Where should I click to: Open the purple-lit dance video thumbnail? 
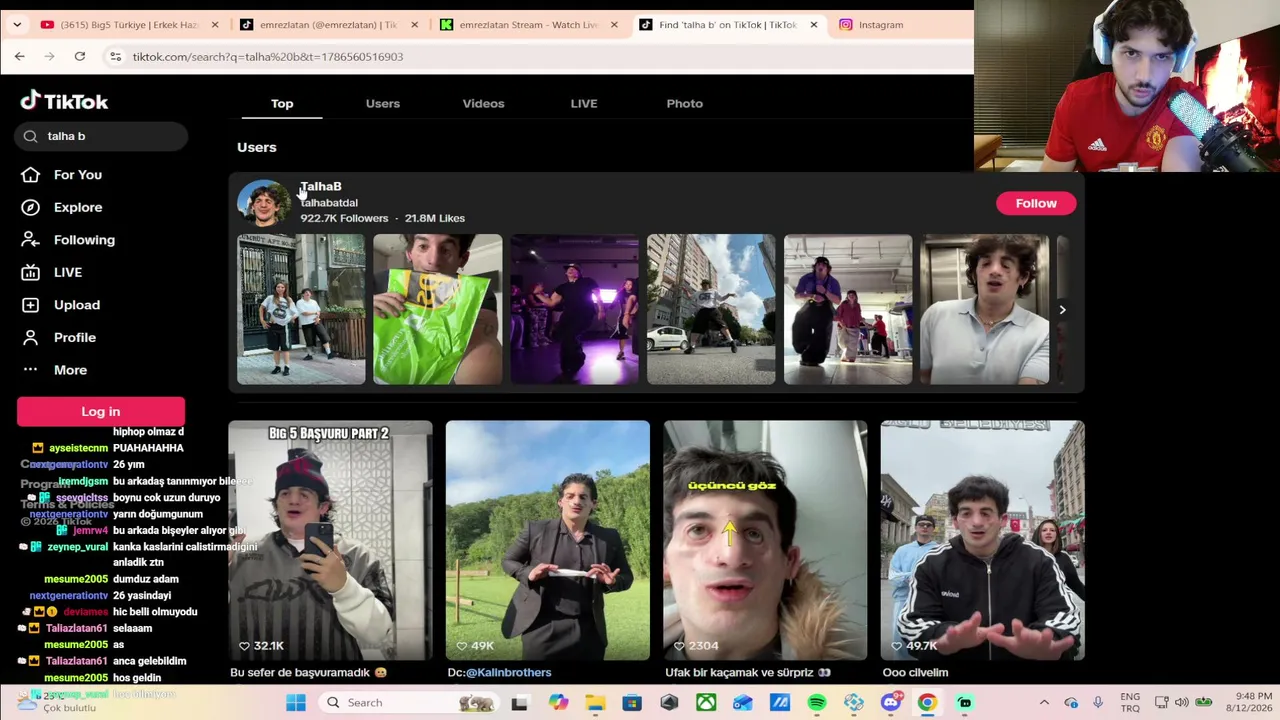tap(574, 309)
